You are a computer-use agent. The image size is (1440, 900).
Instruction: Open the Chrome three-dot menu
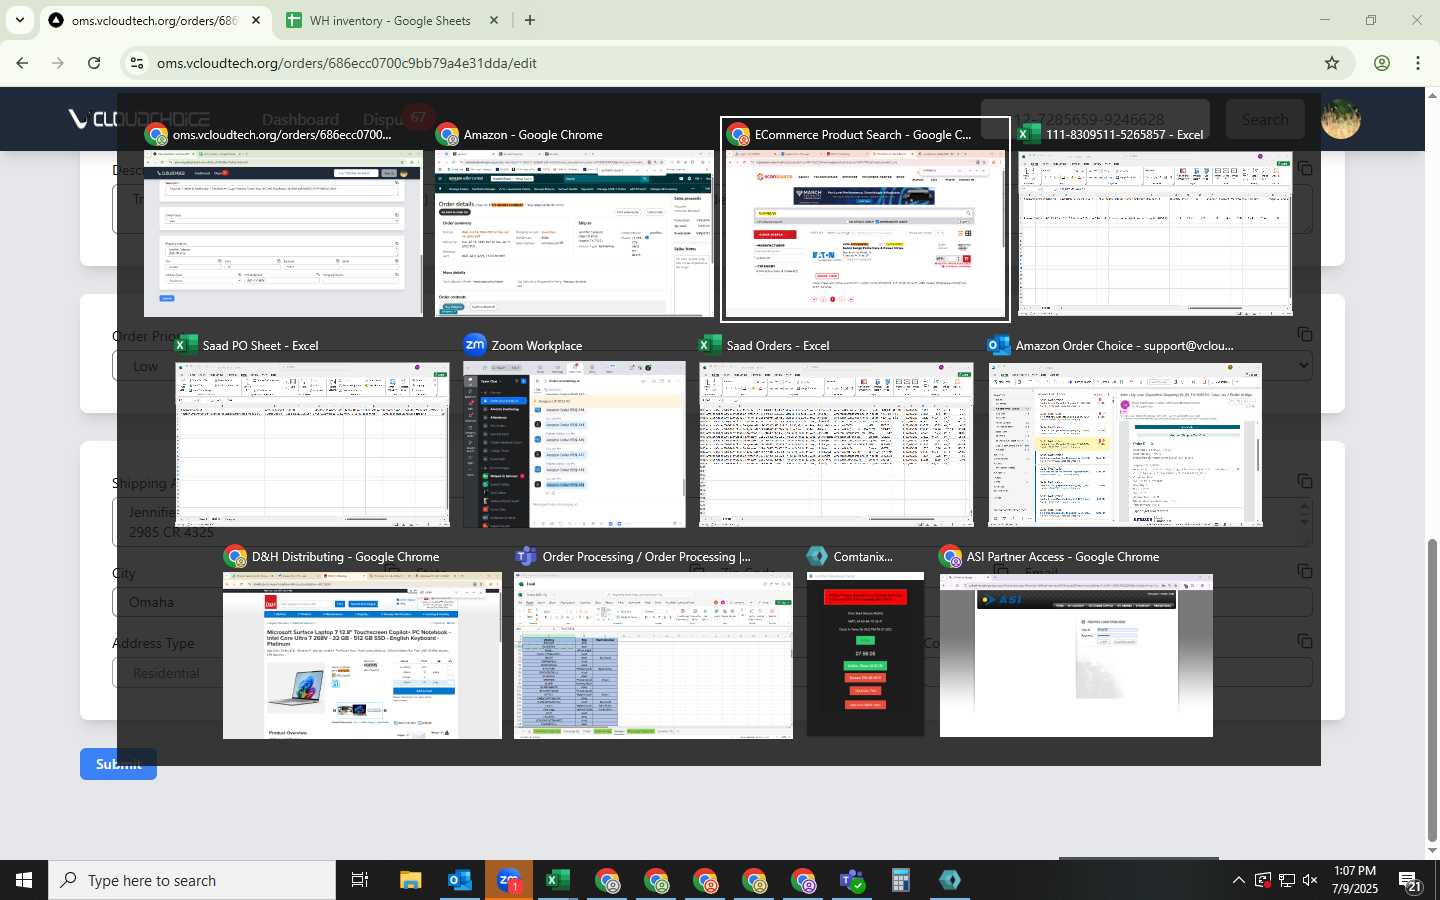point(1418,63)
